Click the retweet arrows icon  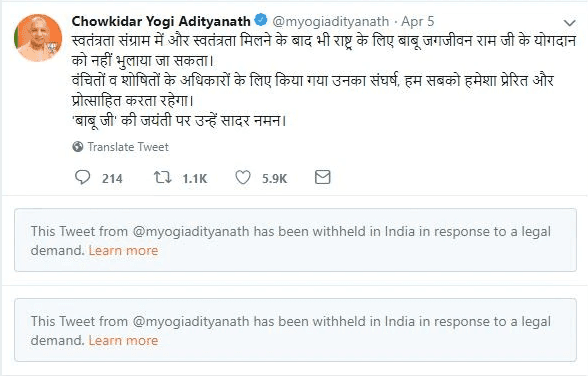point(163,177)
